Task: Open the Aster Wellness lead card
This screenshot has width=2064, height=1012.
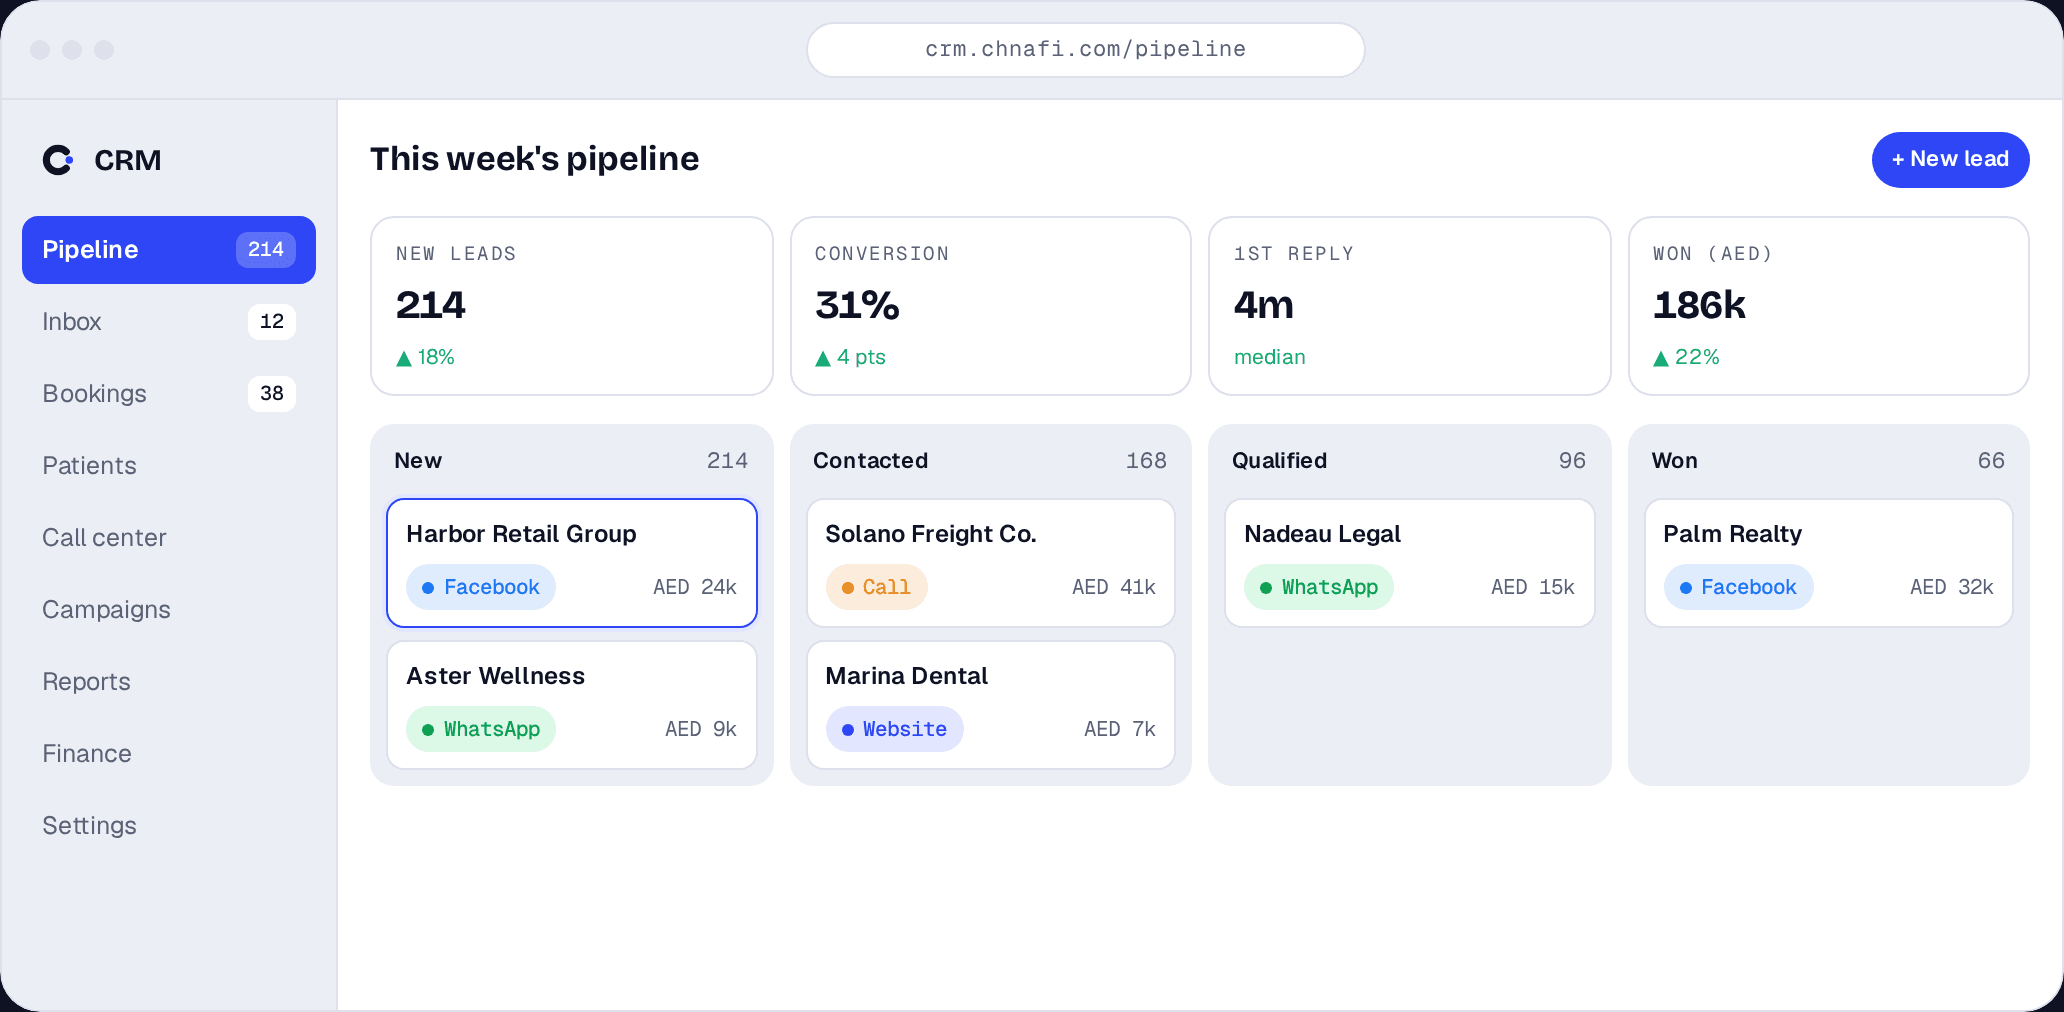Action: click(572, 705)
